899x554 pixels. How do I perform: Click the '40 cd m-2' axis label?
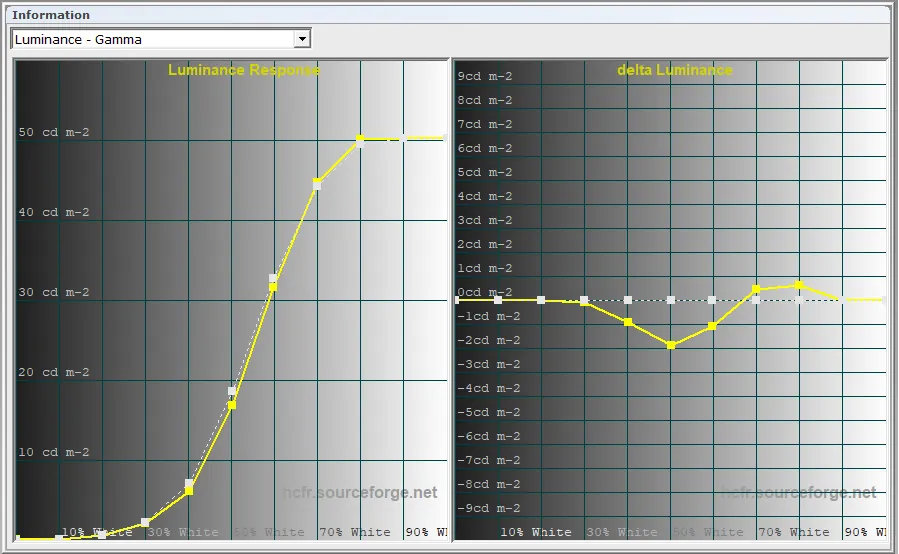pyautogui.click(x=54, y=212)
